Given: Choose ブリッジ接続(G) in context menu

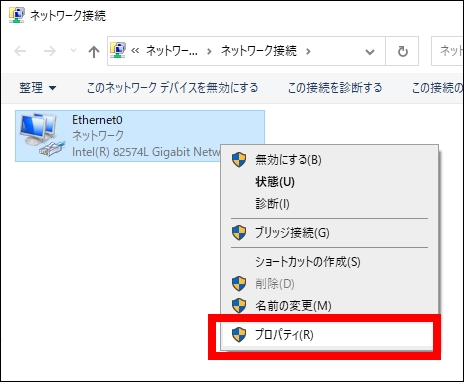Looking at the screenshot, I should (329, 233).
